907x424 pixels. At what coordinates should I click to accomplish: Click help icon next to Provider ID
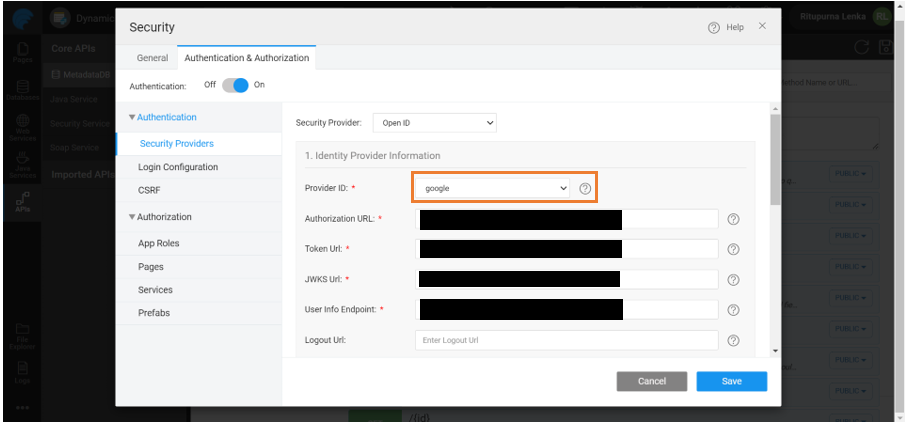click(586, 188)
